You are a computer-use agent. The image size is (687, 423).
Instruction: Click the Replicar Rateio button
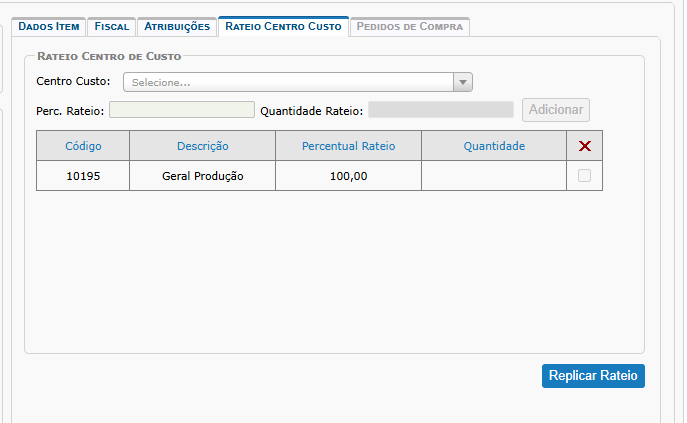[x=594, y=376]
